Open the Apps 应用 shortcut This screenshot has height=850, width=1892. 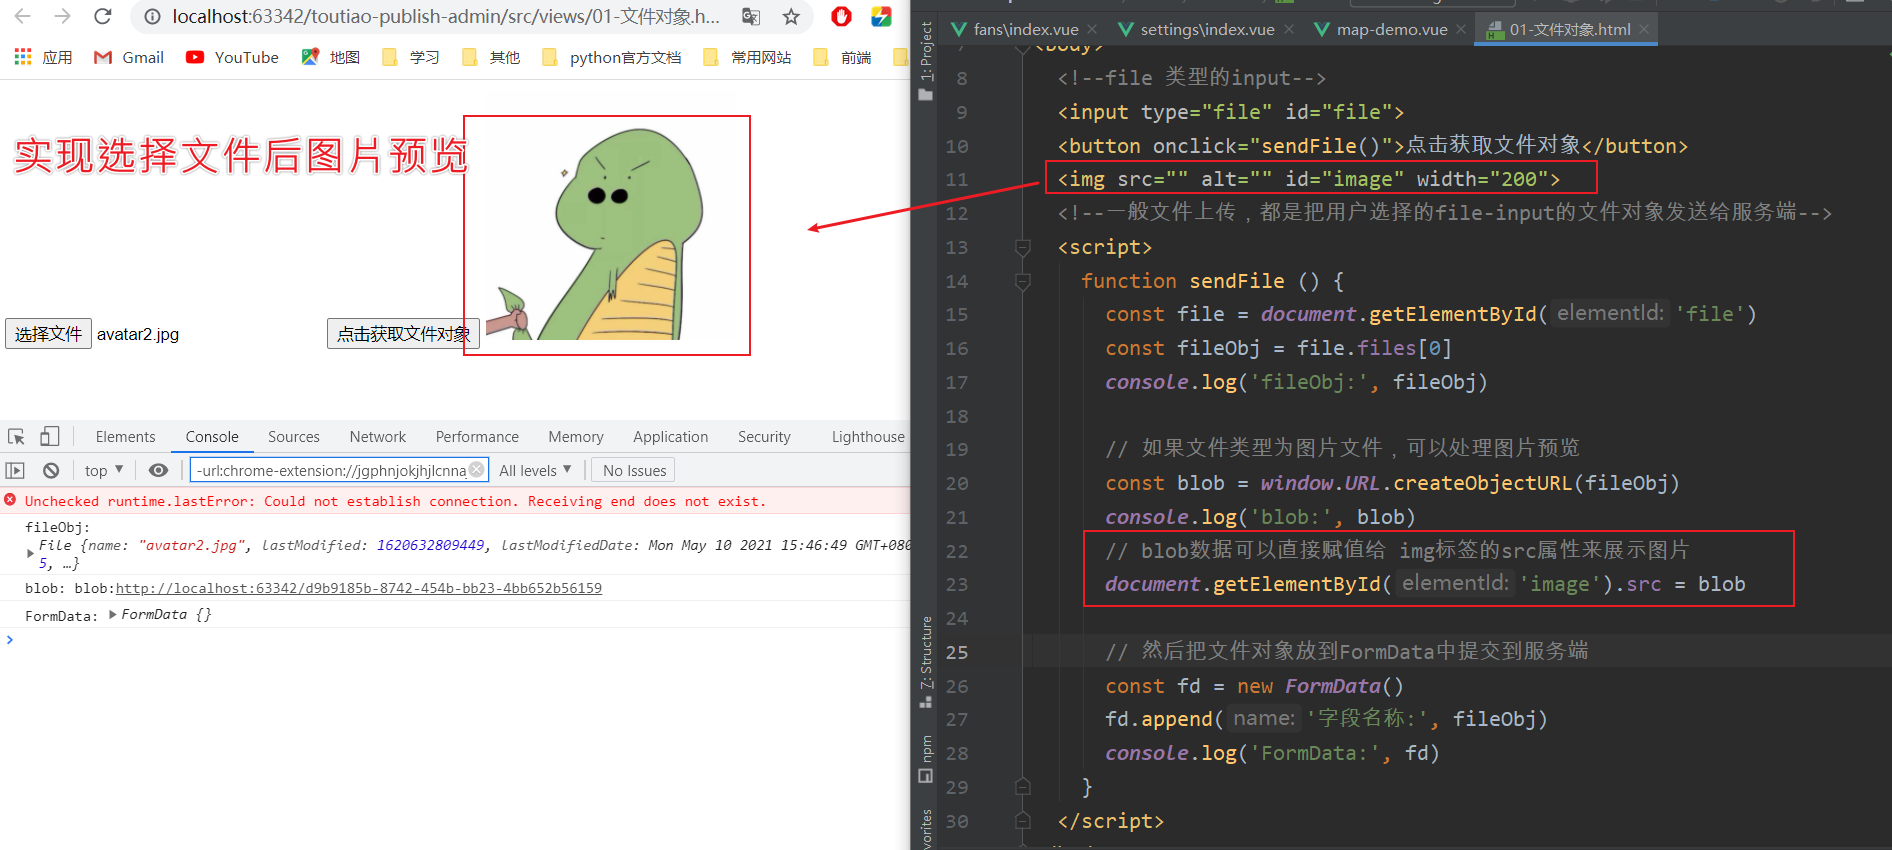click(x=43, y=57)
